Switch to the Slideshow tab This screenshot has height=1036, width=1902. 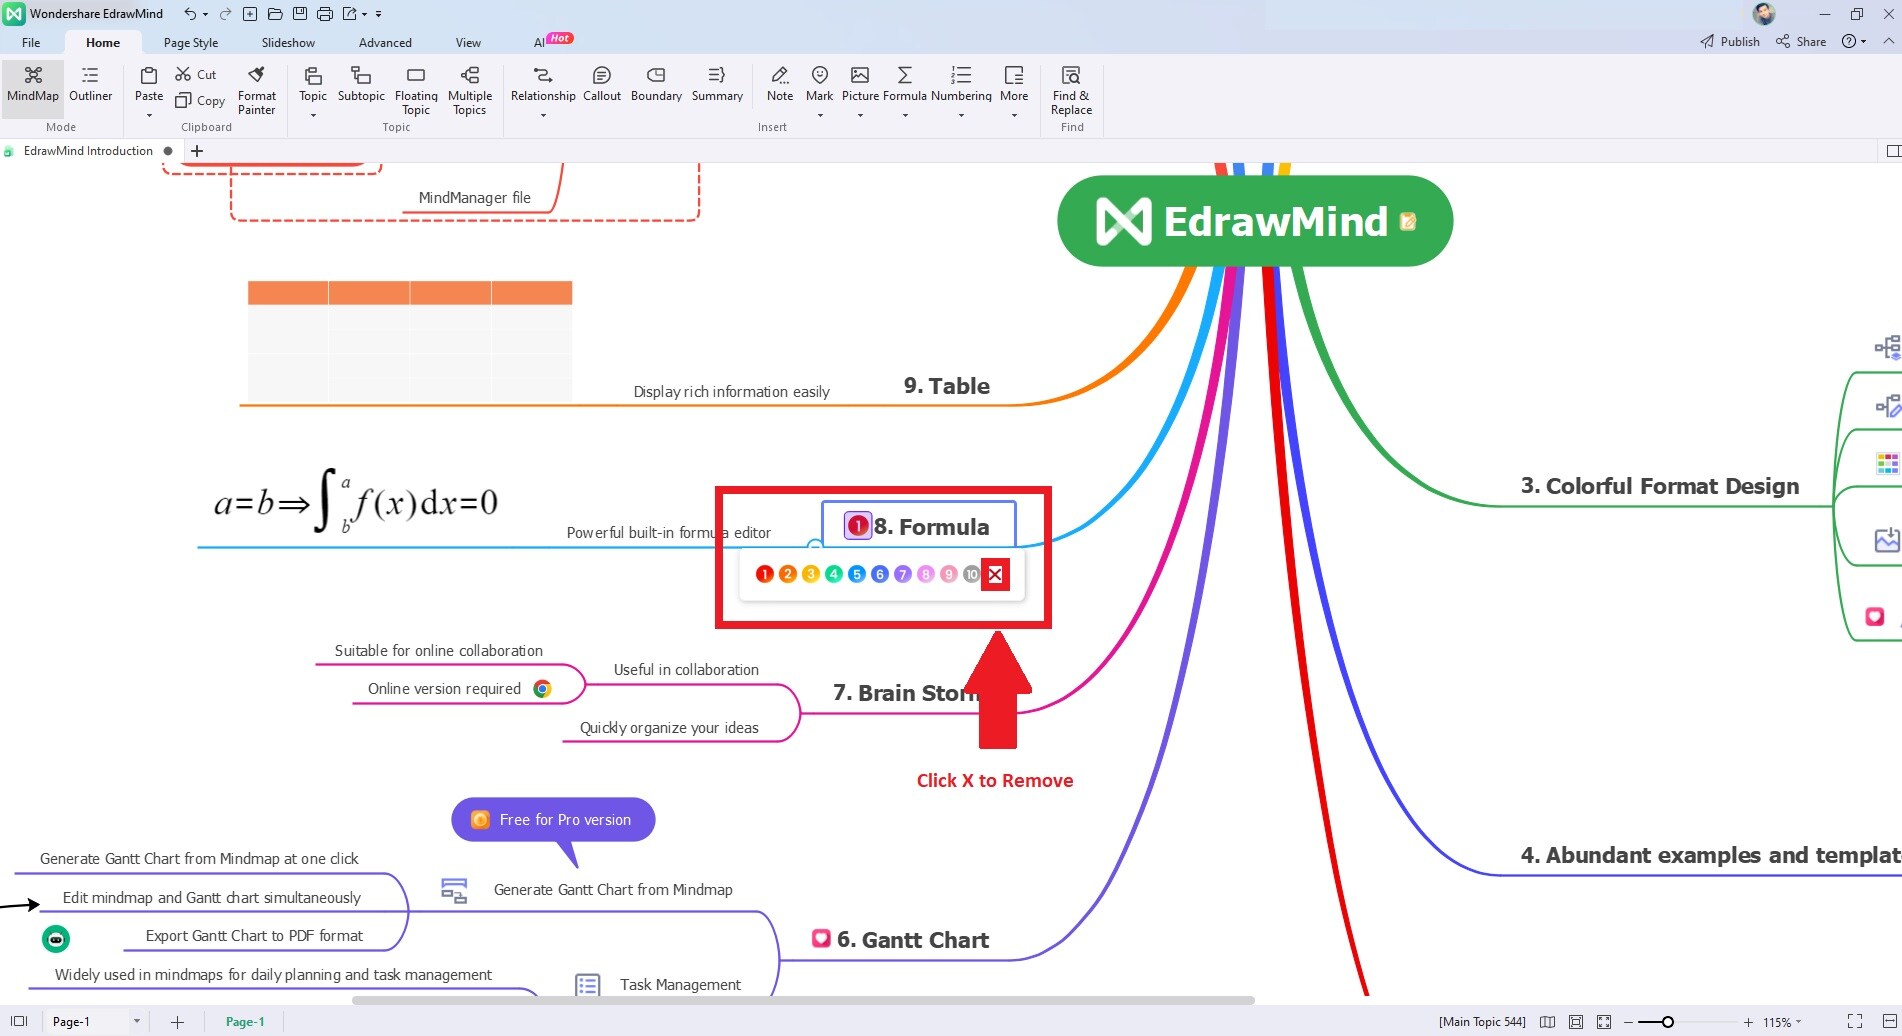[288, 42]
